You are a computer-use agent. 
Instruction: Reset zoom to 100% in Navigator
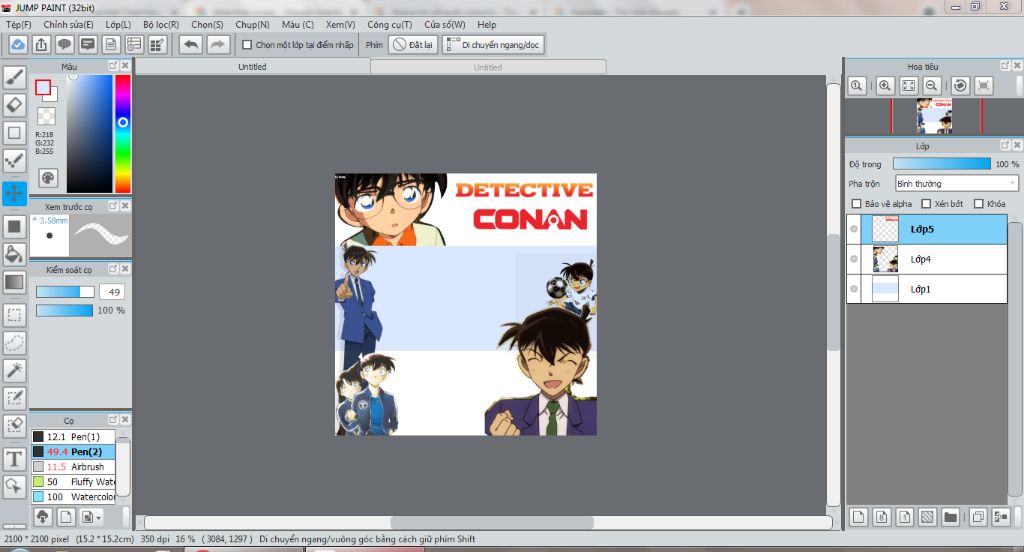(857, 86)
